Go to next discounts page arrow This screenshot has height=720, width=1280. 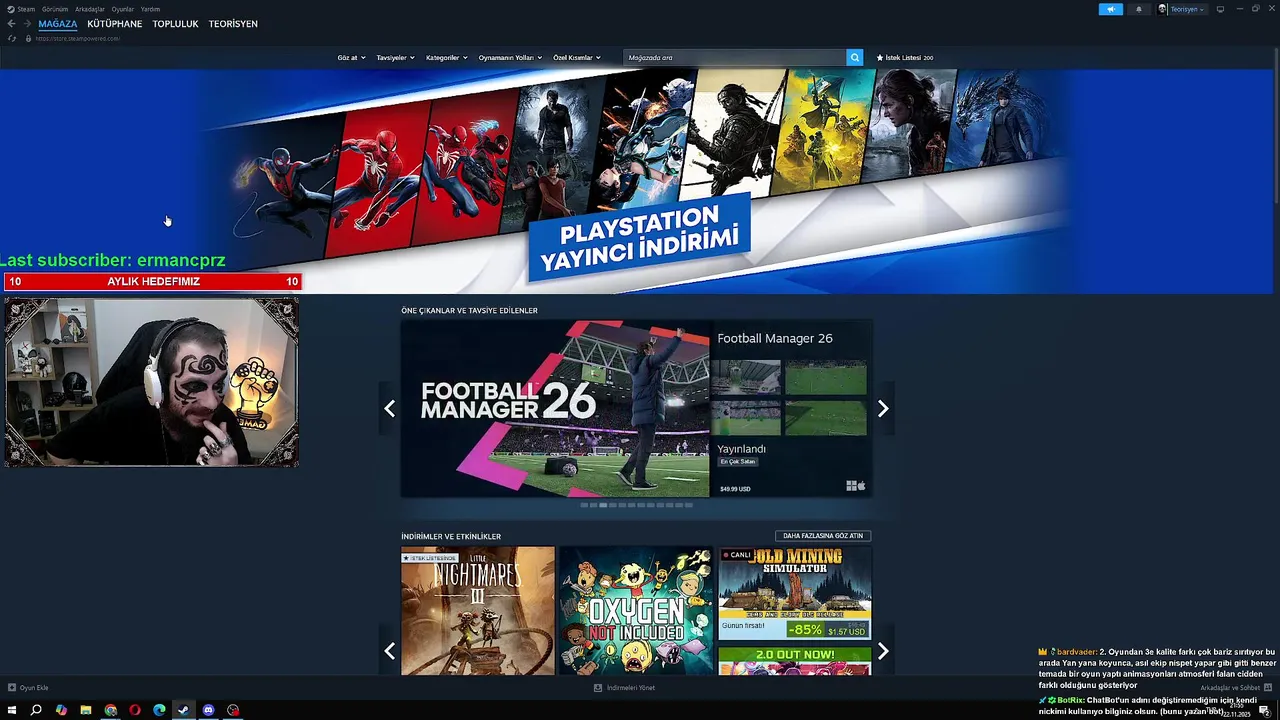pyautogui.click(x=883, y=651)
